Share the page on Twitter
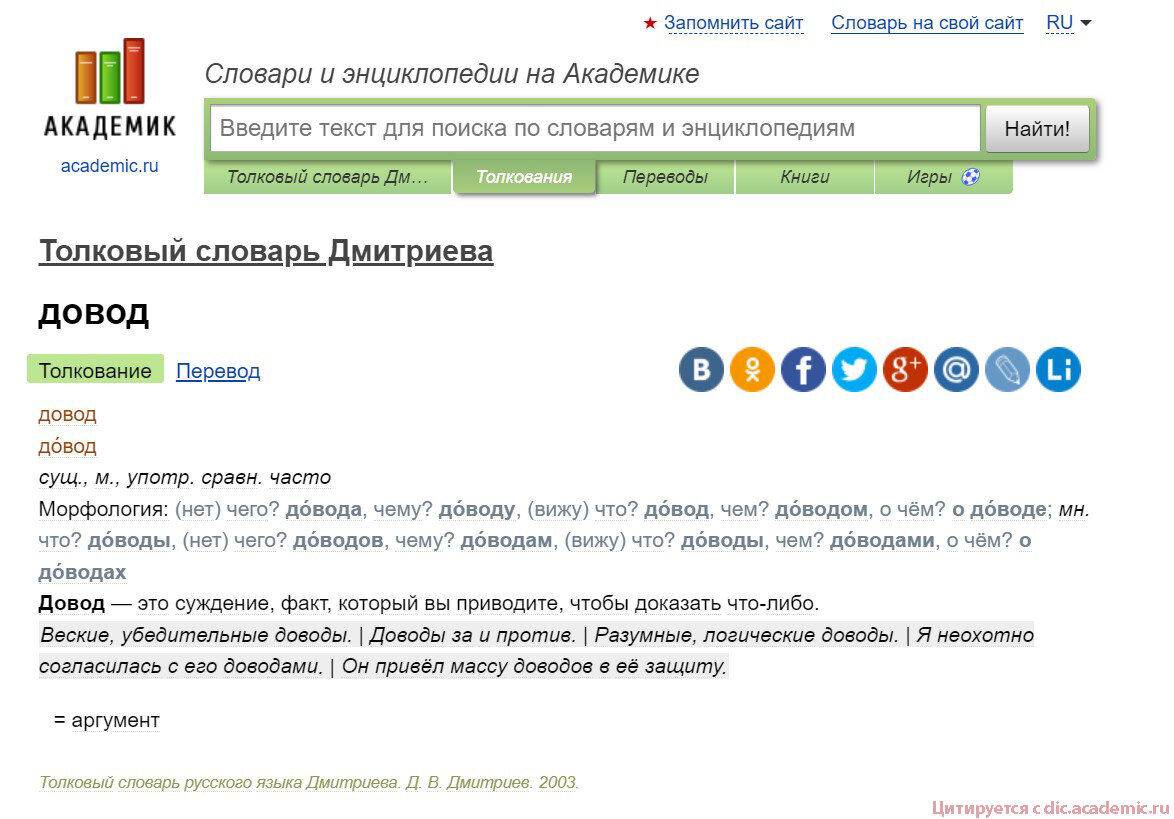This screenshot has width=1174, height=819. pos(854,370)
